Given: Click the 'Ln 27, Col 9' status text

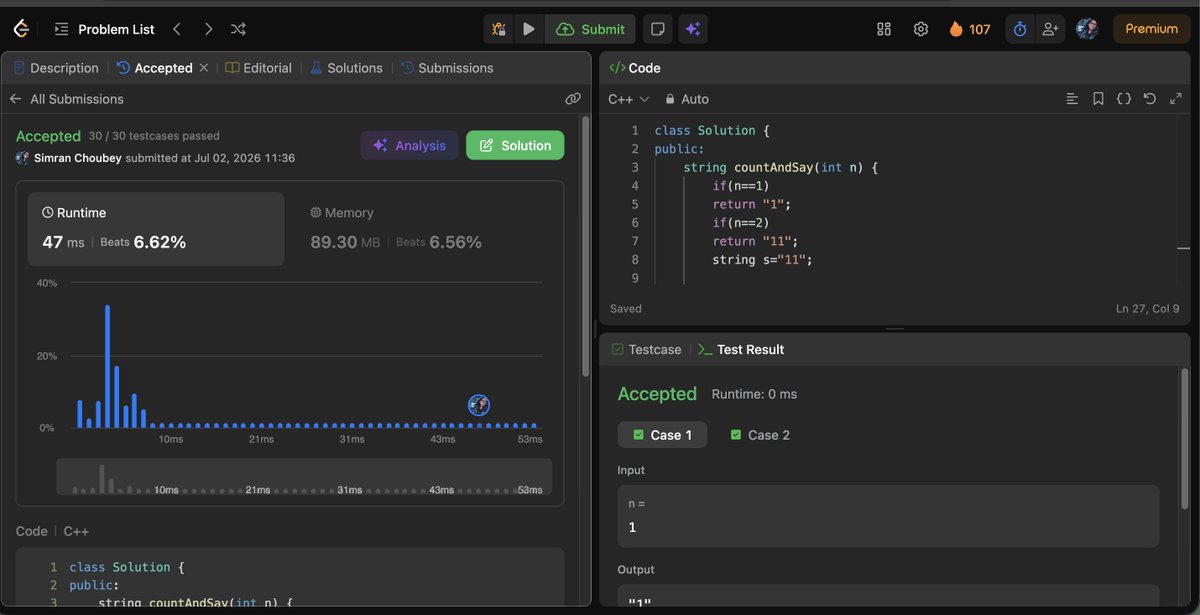Looking at the screenshot, I should click(x=1147, y=309).
